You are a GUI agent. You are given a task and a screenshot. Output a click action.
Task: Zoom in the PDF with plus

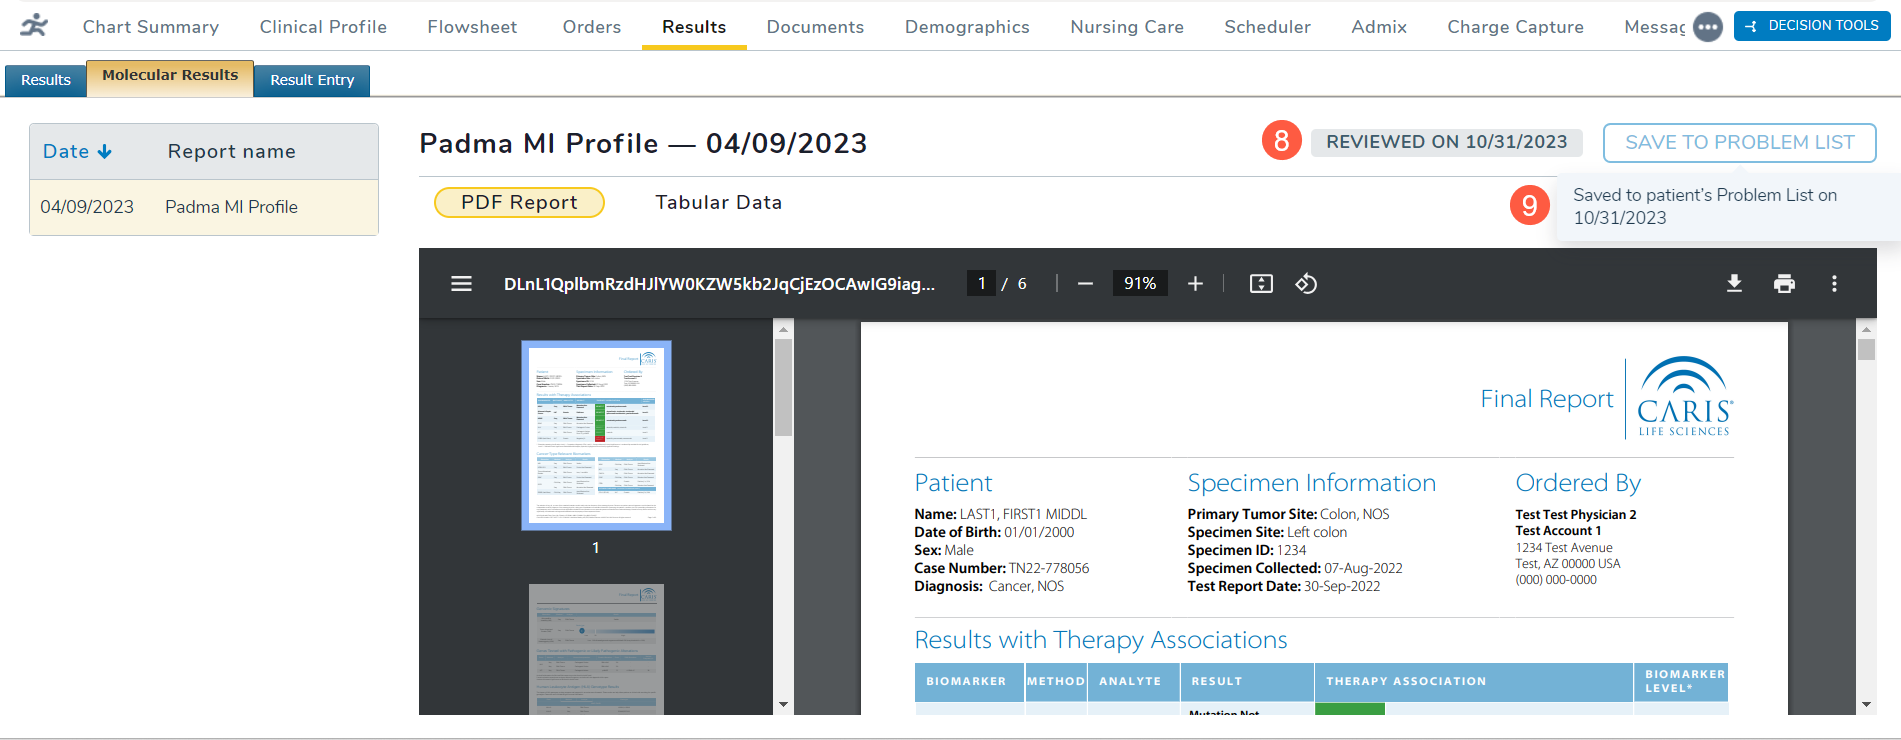coord(1195,284)
